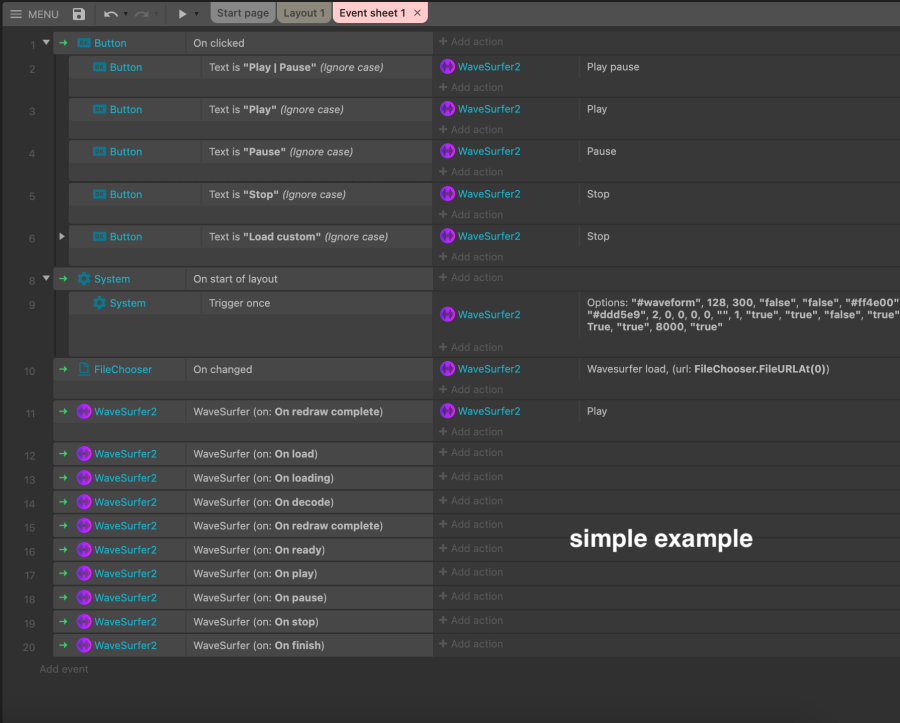Switch to the Start page tab
This screenshot has height=723, width=900.
tap(243, 13)
